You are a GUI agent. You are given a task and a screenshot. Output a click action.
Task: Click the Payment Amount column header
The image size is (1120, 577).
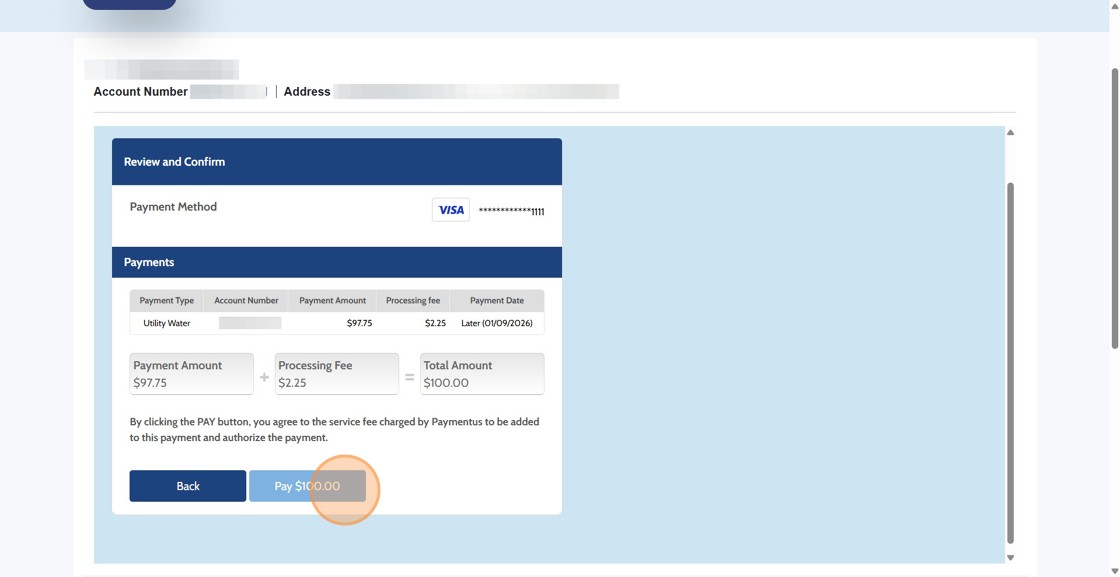click(332, 300)
